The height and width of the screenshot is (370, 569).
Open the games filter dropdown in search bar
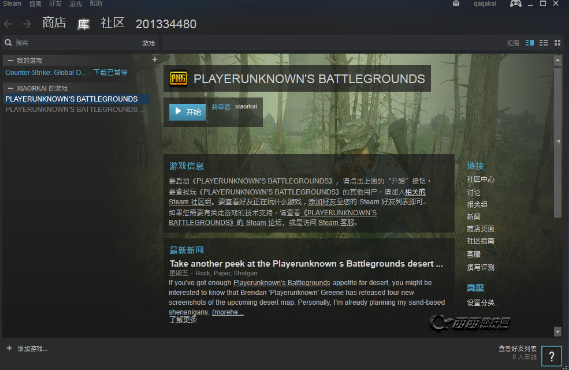click(148, 43)
